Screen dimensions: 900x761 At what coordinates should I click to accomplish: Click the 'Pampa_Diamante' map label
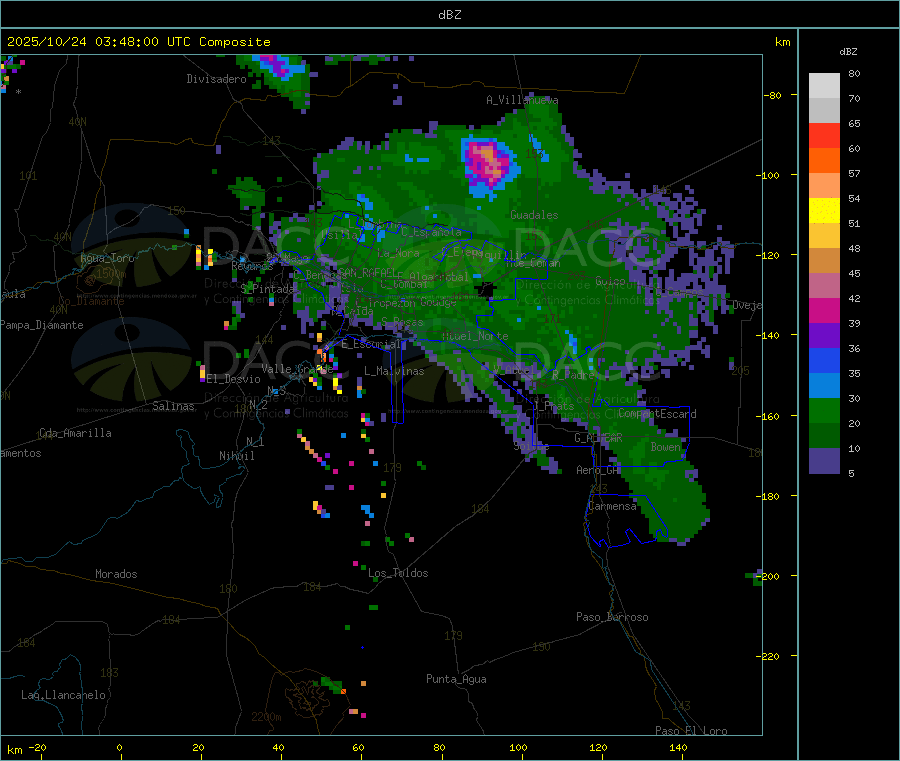(41, 325)
